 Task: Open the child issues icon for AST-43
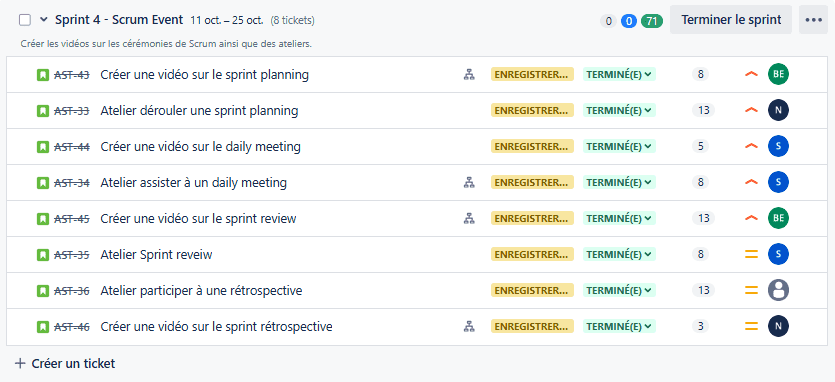point(469,75)
